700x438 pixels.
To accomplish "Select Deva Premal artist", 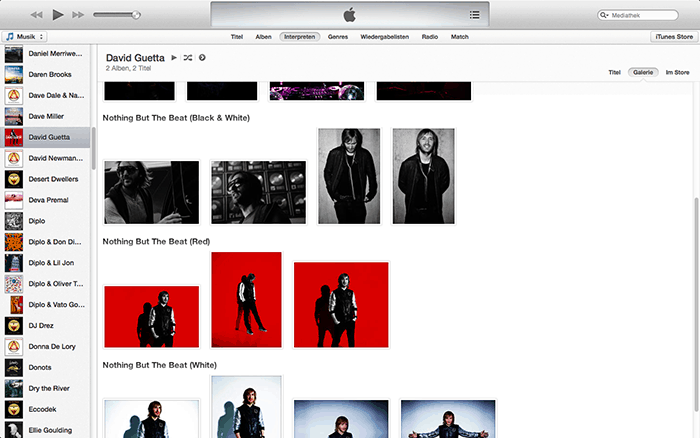I will [45, 200].
